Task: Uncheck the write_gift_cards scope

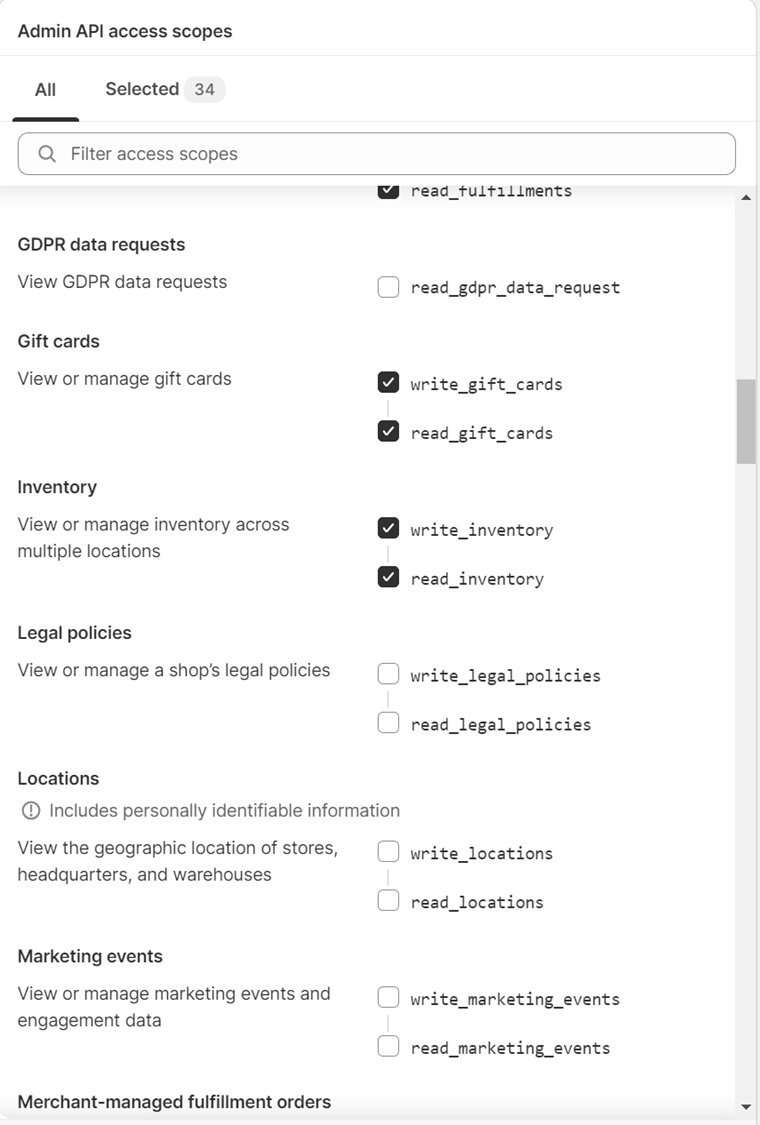Action: (x=388, y=382)
